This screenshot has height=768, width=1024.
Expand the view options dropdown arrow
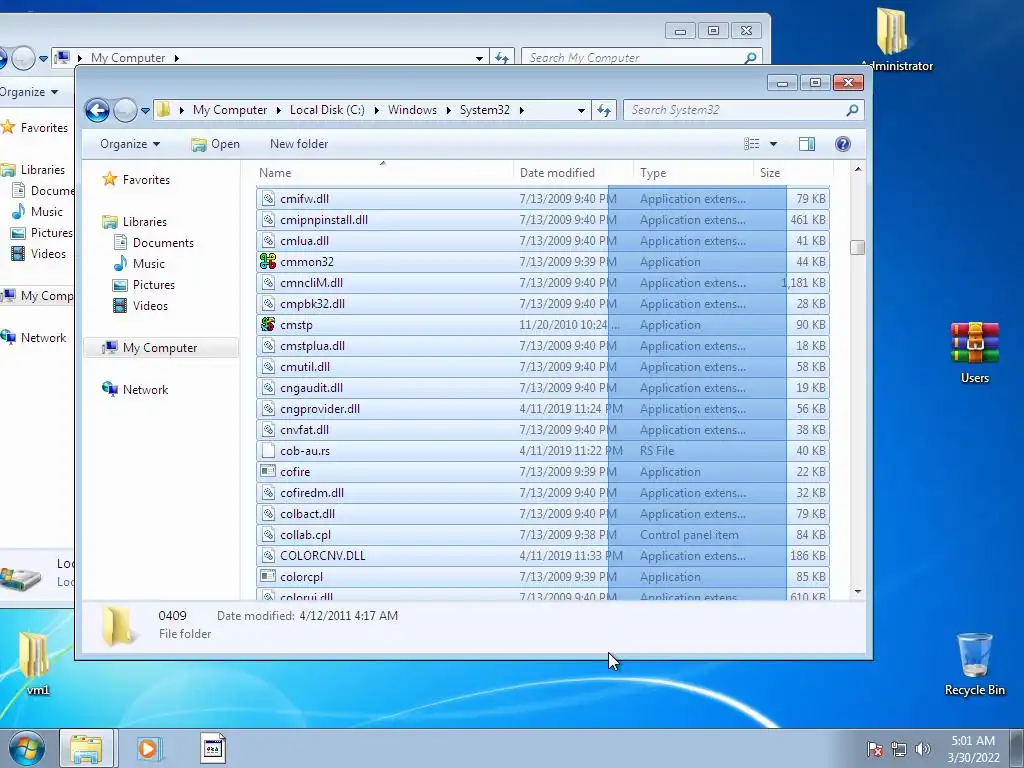773,144
